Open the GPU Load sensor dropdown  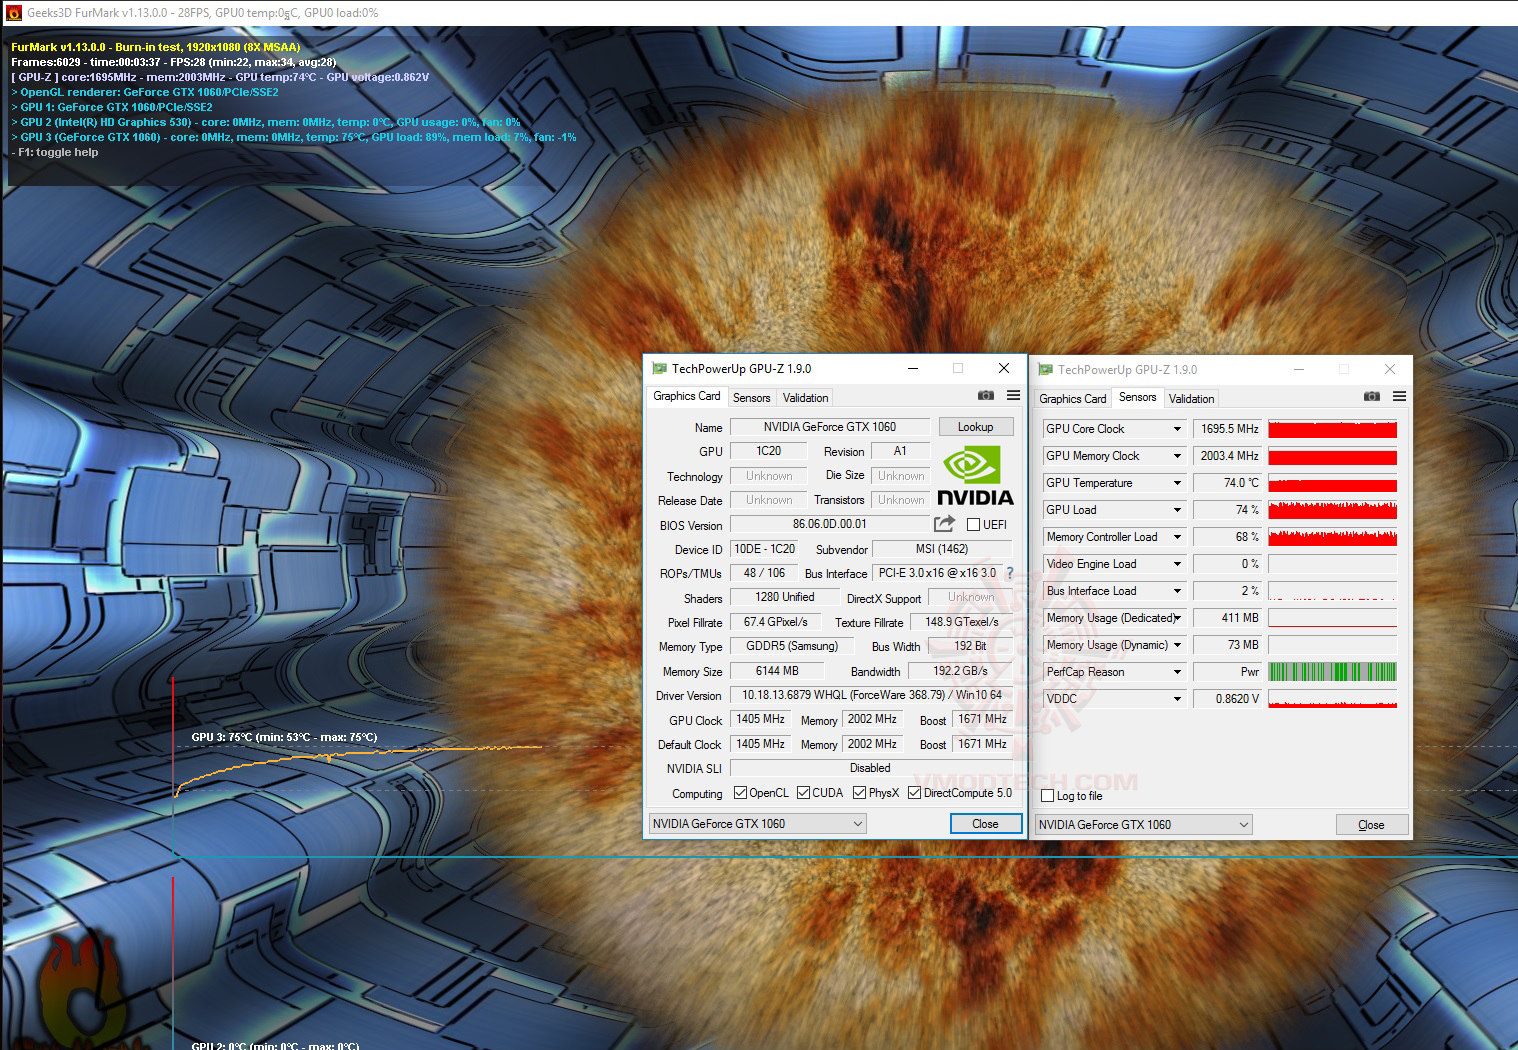click(x=1177, y=510)
